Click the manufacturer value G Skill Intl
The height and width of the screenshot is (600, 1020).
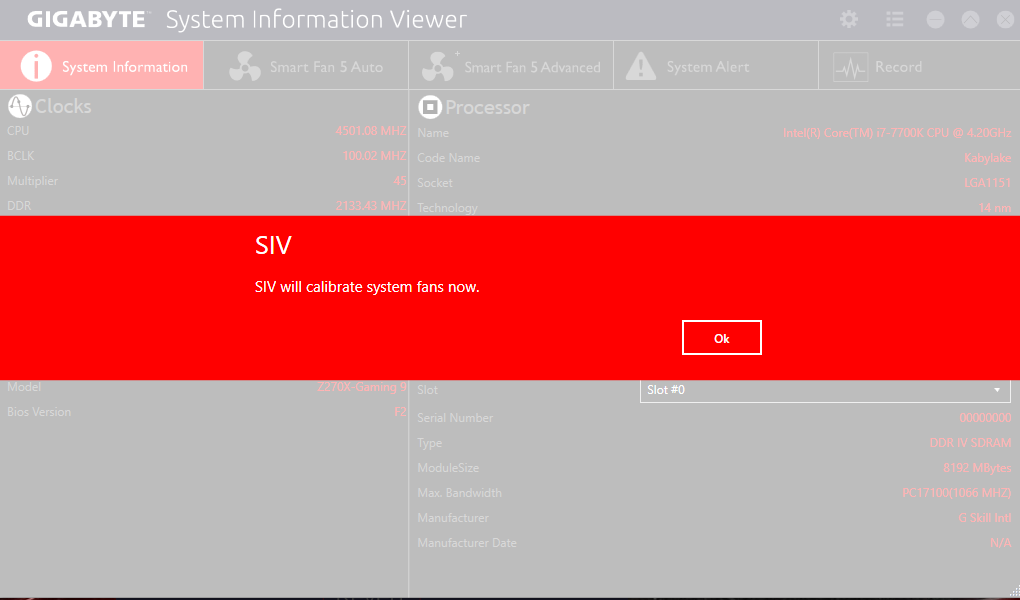tap(985, 518)
